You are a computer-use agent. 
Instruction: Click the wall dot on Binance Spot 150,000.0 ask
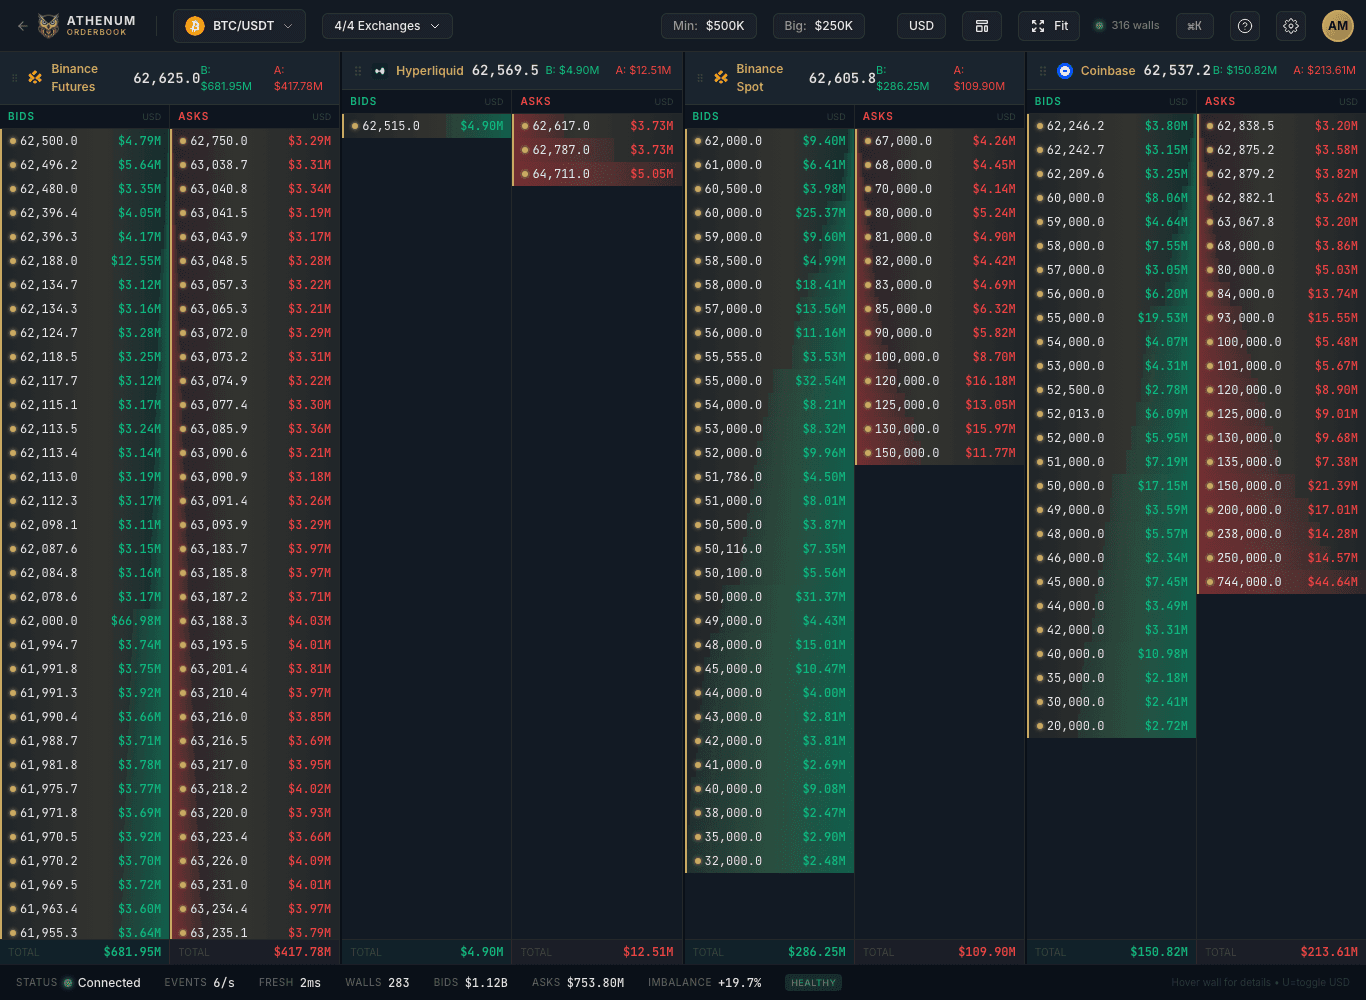867,453
